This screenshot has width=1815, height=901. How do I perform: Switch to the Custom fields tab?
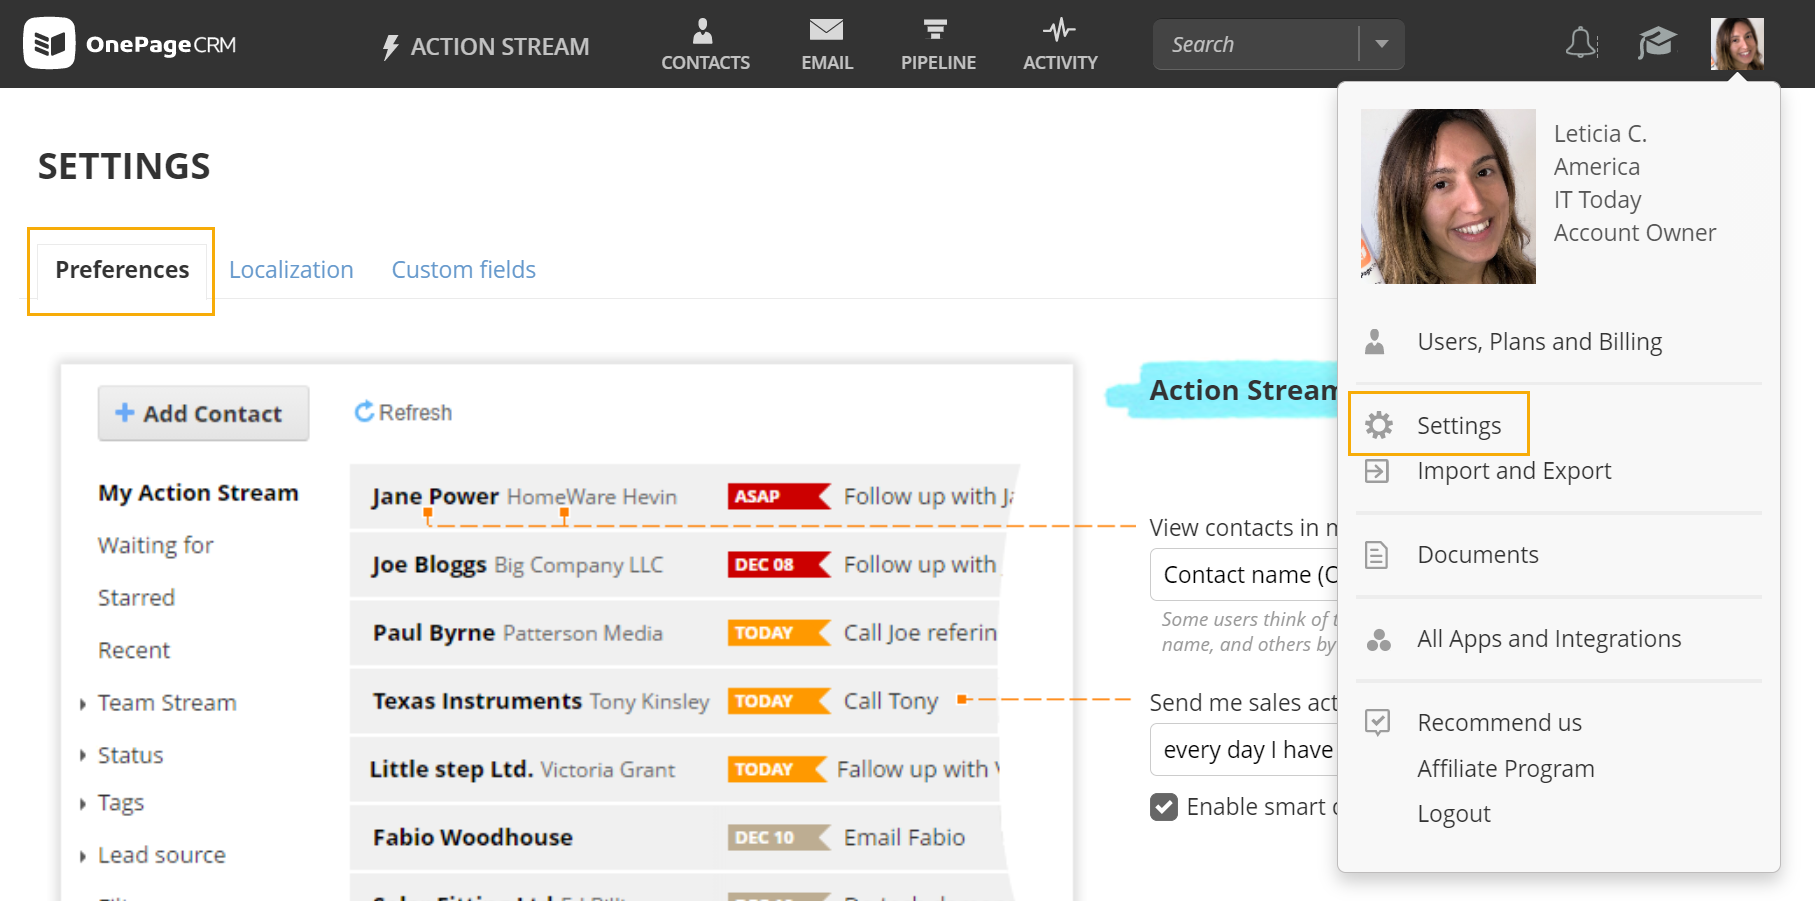coord(464,270)
